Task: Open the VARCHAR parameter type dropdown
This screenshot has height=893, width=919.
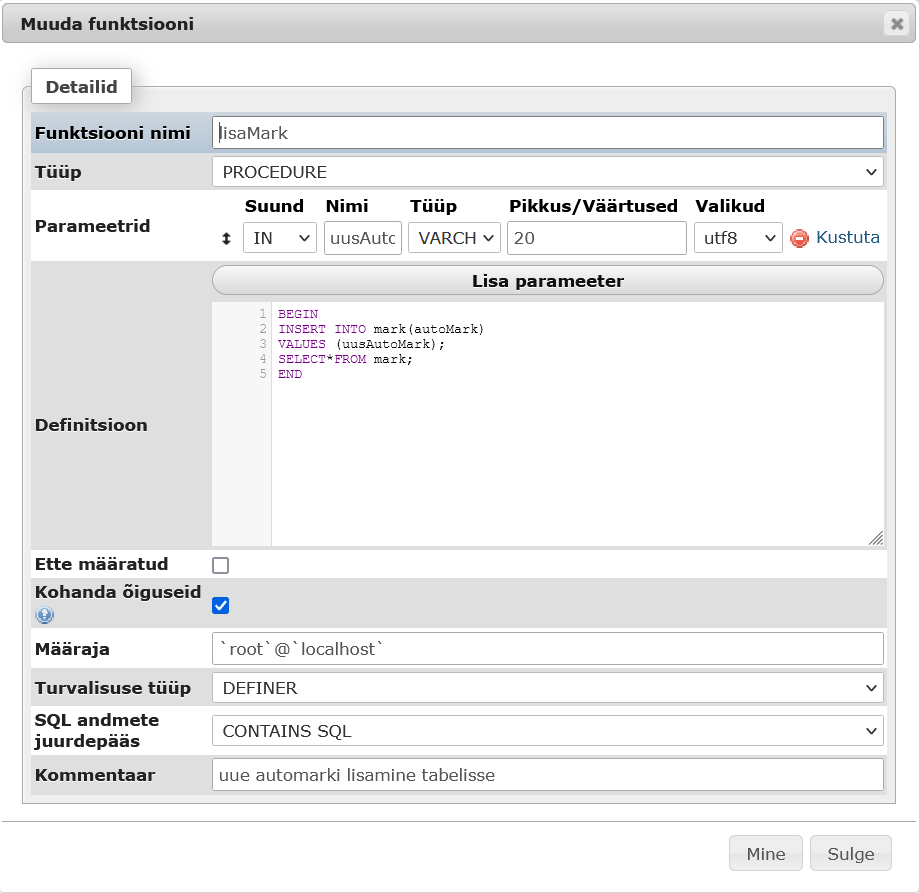Action: [x=453, y=238]
